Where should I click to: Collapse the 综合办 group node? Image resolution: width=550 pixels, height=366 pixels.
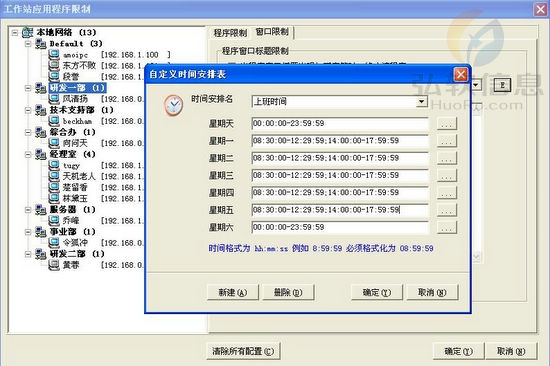click(x=28, y=132)
